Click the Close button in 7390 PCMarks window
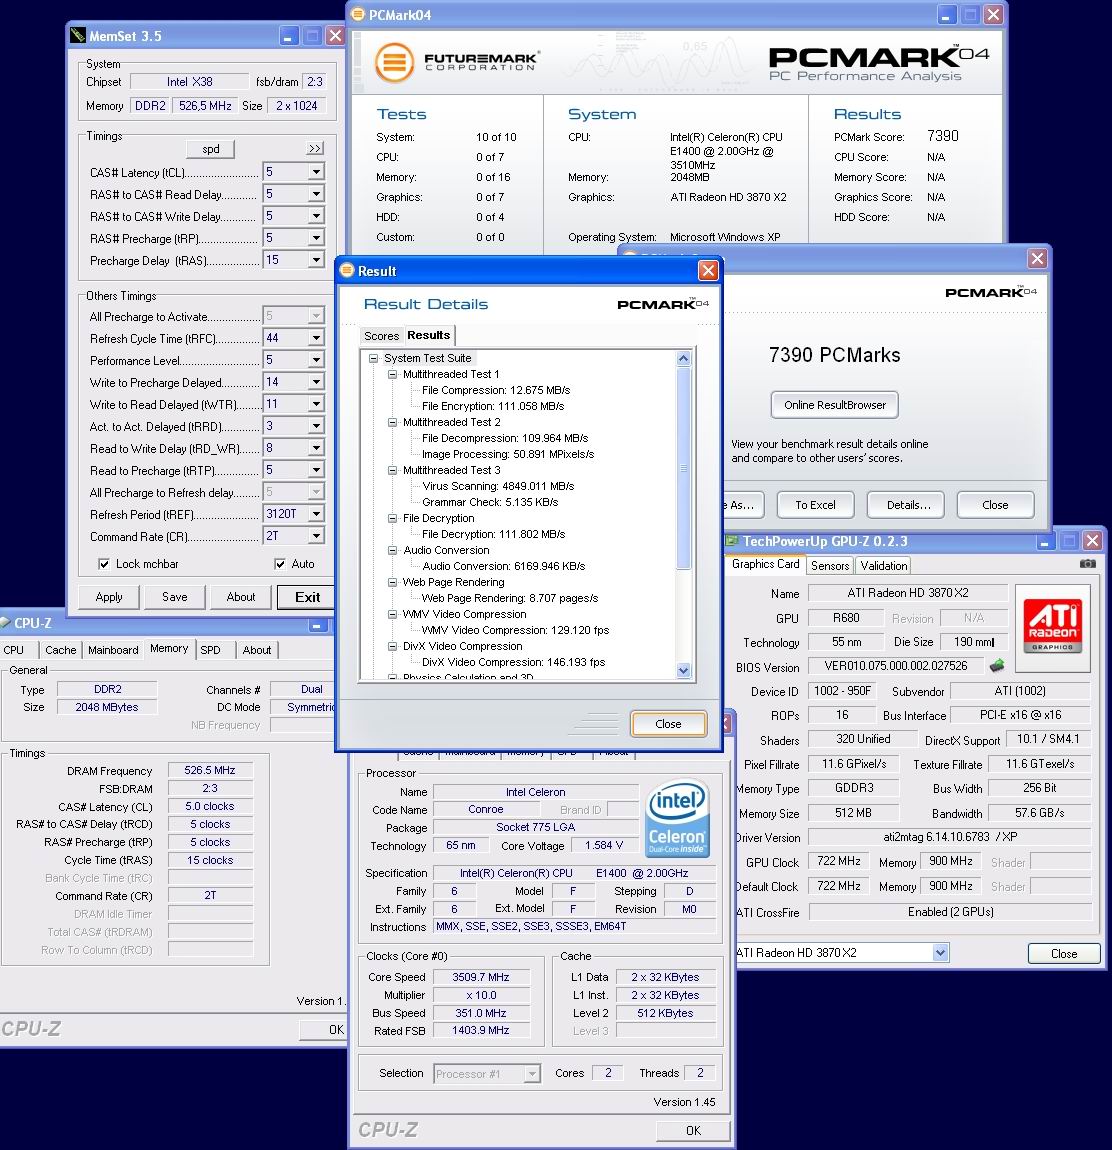 coord(995,505)
